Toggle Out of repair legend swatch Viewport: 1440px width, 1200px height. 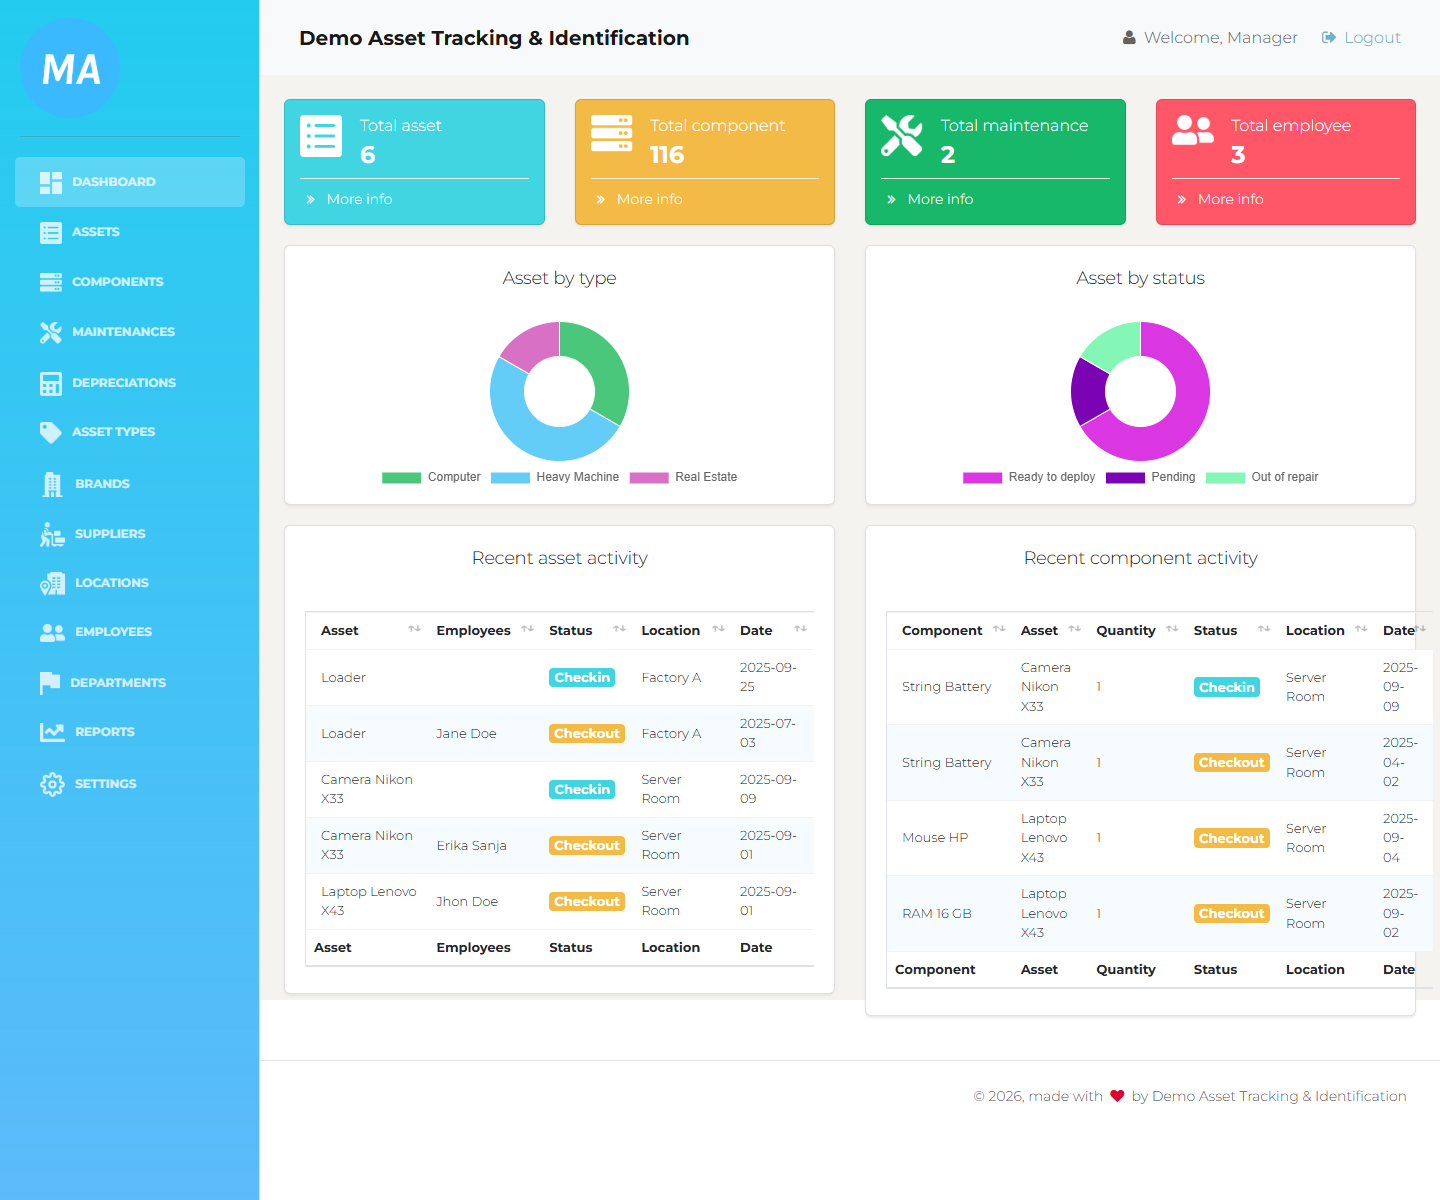click(1225, 478)
